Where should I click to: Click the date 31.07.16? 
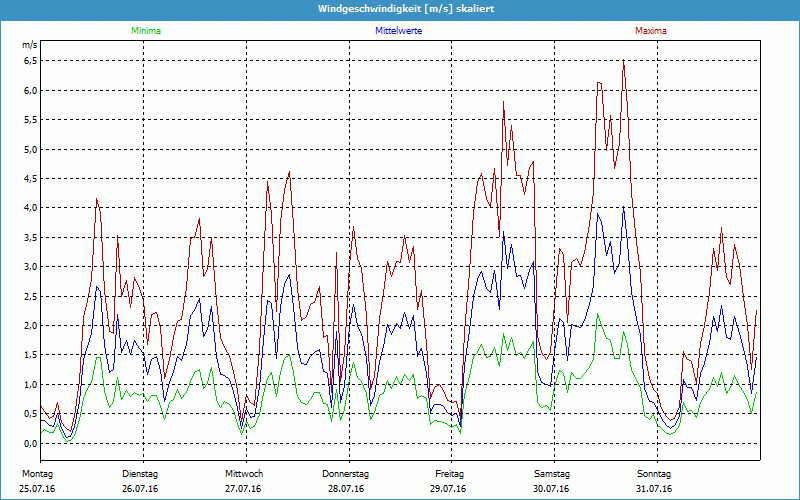point(654,489)
